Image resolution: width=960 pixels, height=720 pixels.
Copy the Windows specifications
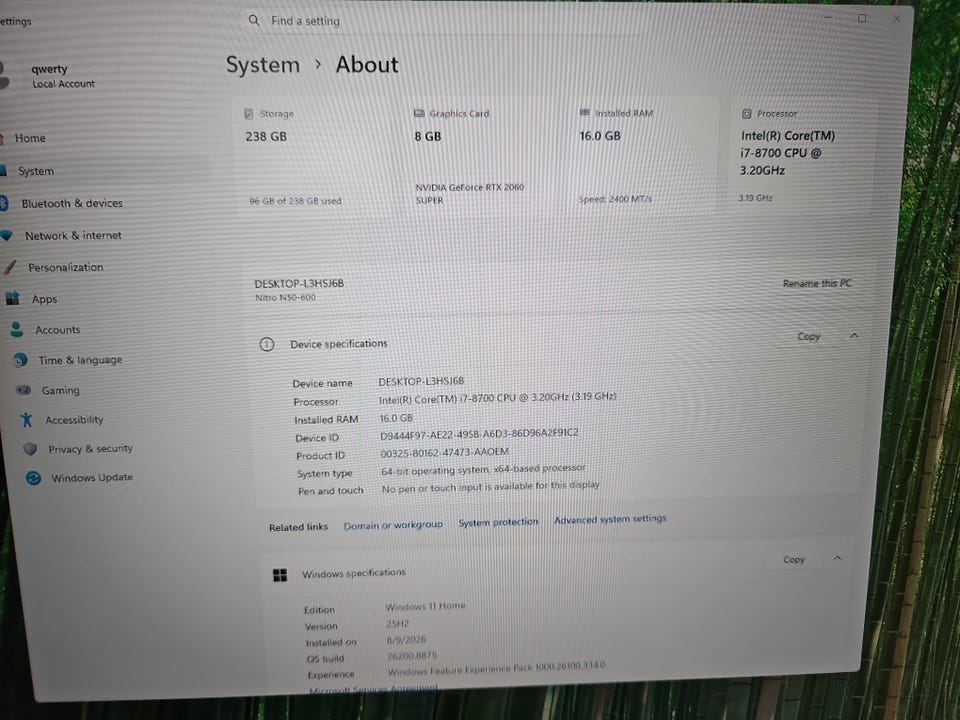click(x=793, y=560)
